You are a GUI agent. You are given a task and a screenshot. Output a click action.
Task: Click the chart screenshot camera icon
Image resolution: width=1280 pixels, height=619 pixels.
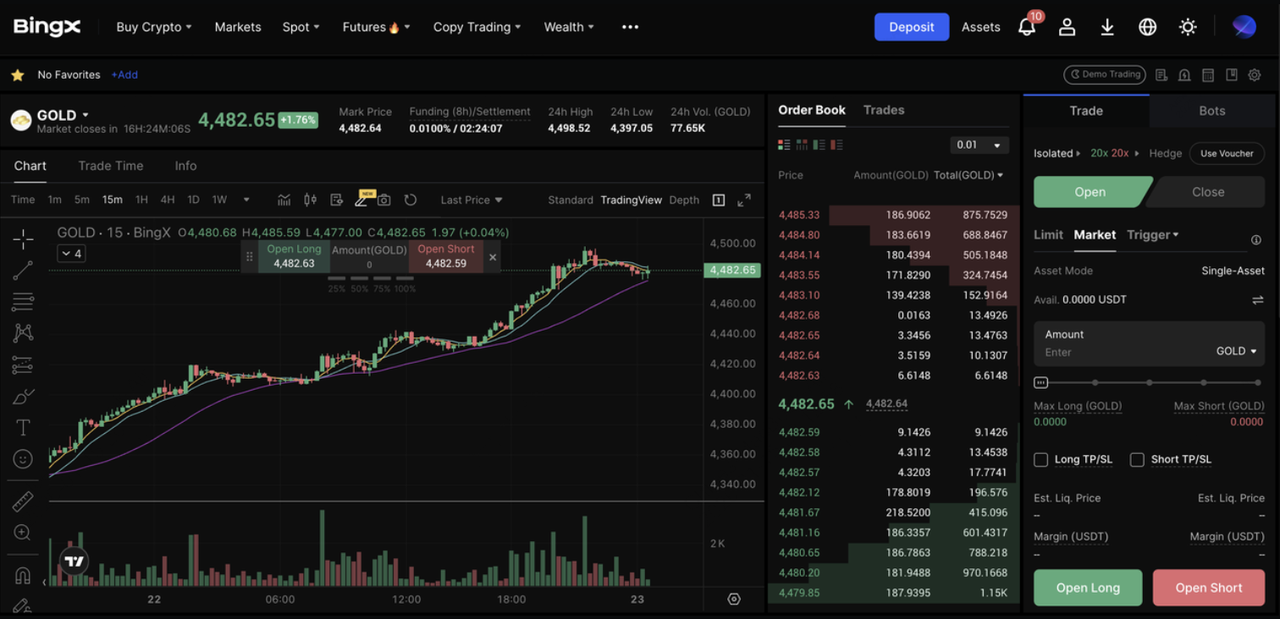coord(384,200)
